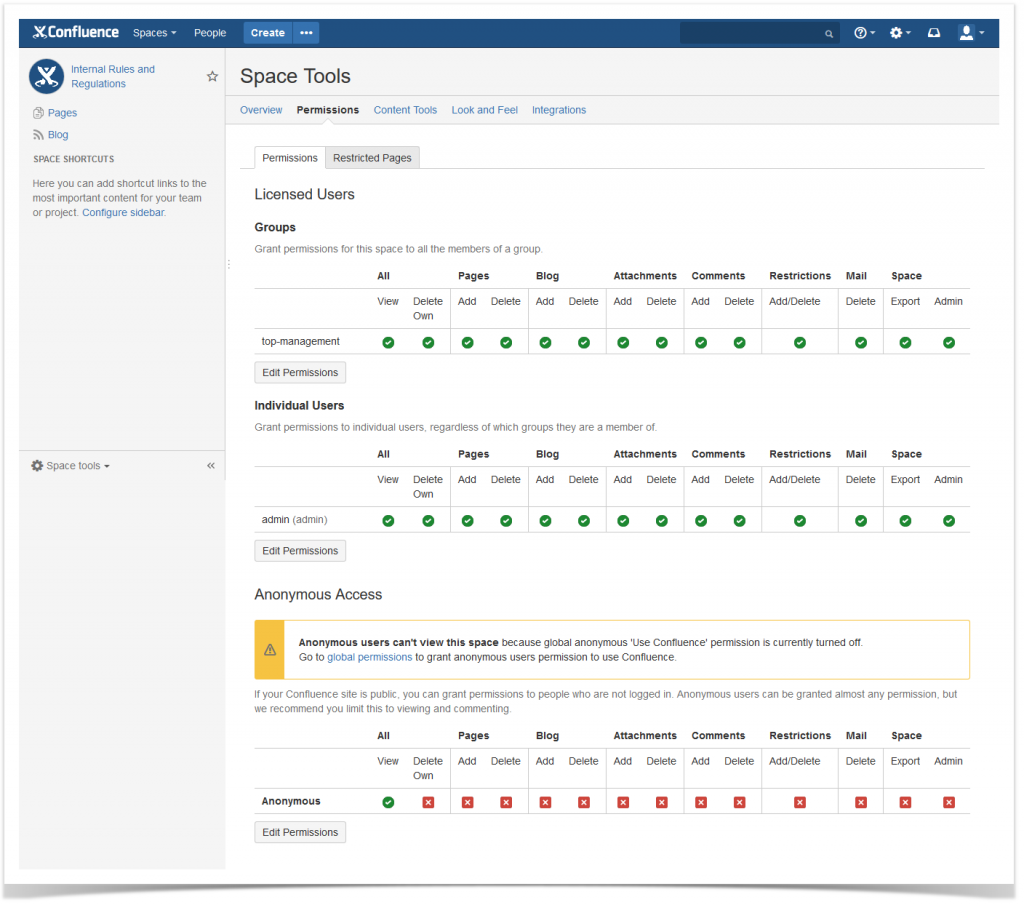The height and width of the screenshot is (905, 1024).
Task: Click into the header search field
Action: 751,33
